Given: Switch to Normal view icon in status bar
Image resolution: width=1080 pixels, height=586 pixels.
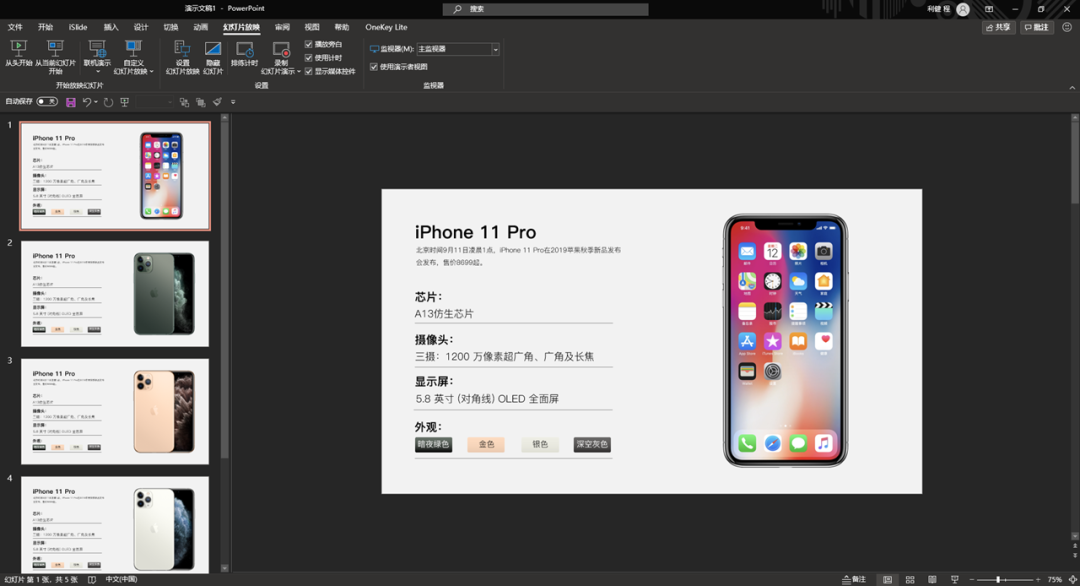Looking at the screenshot, I should [888, 580].
